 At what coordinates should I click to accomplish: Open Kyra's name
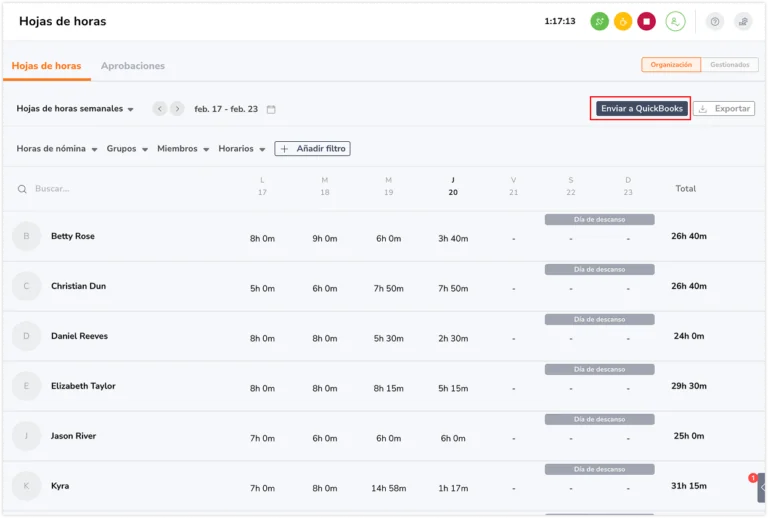point(60,486)
